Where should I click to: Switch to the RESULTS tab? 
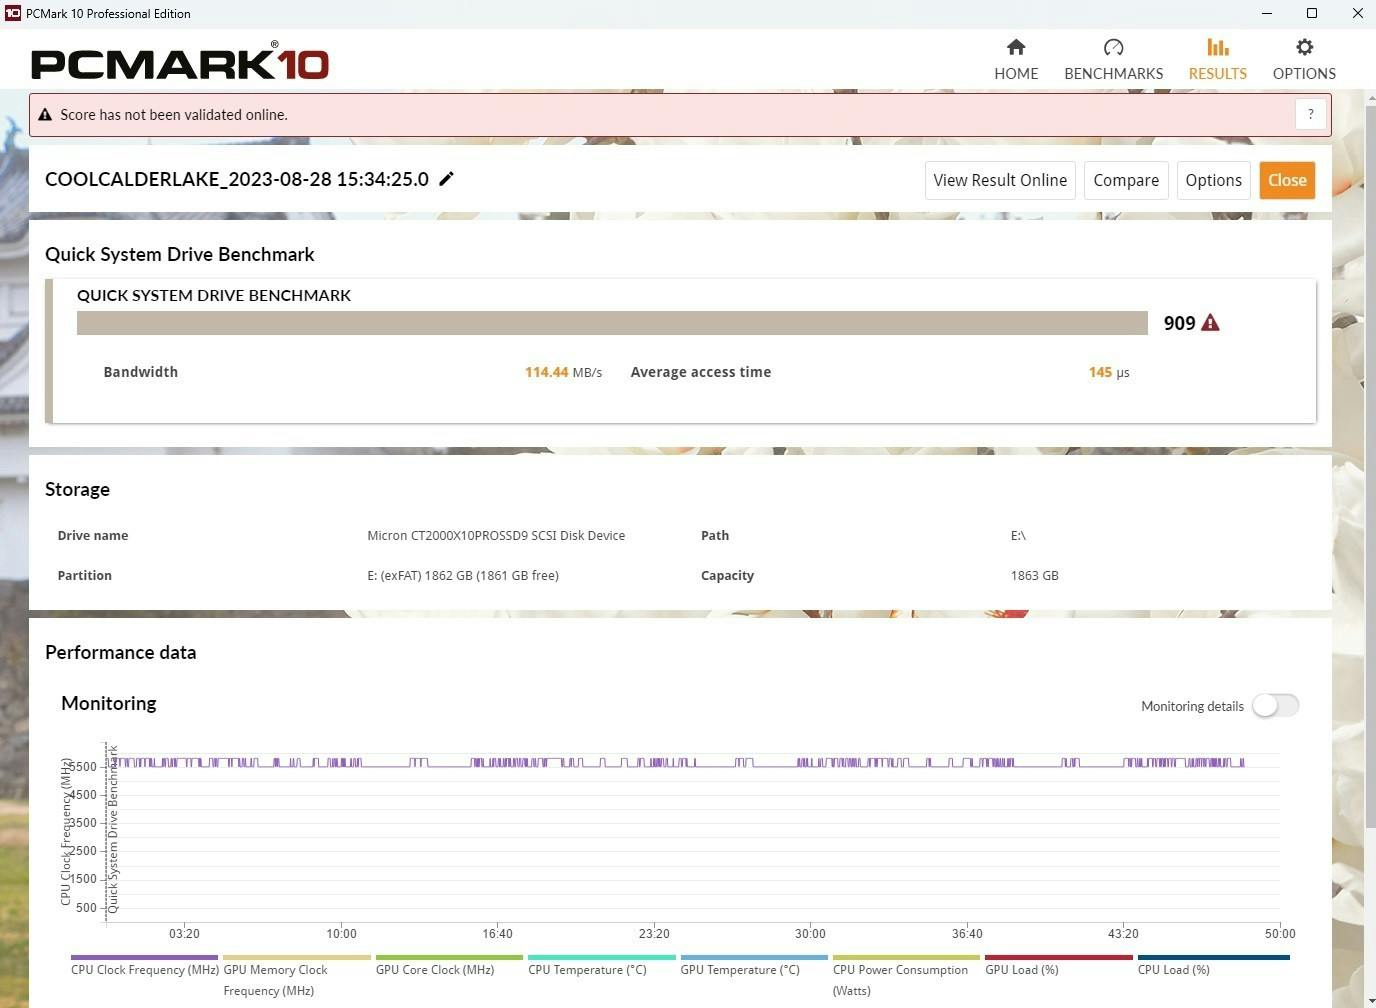pos(1217,60)
